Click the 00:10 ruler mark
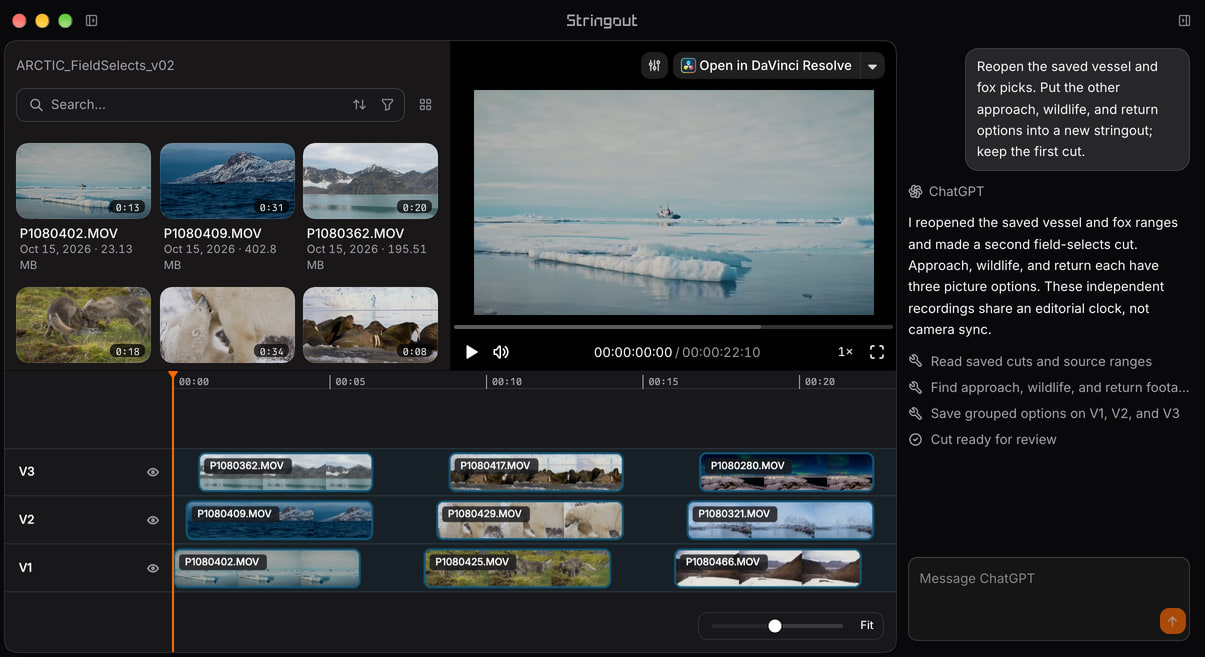The width and height of the screenshot is (1205, 657). pyautogui.click(x=507, y=382)
